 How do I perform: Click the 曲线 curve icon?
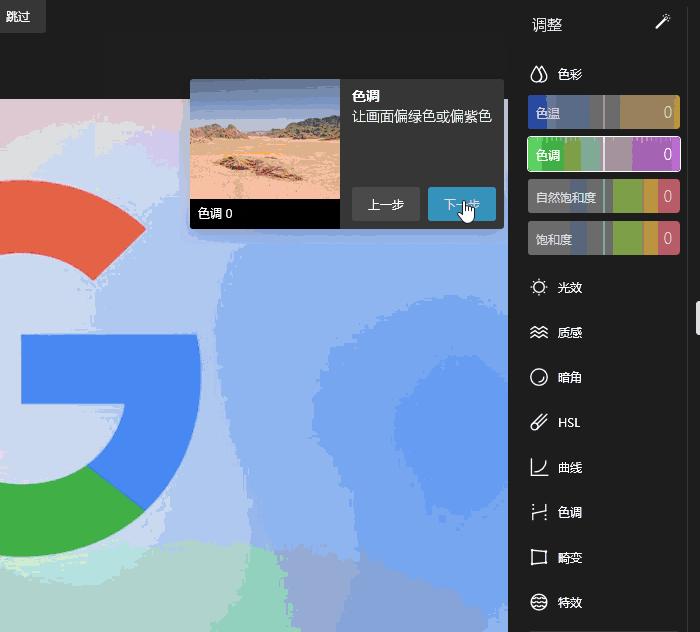coord(538,467)
